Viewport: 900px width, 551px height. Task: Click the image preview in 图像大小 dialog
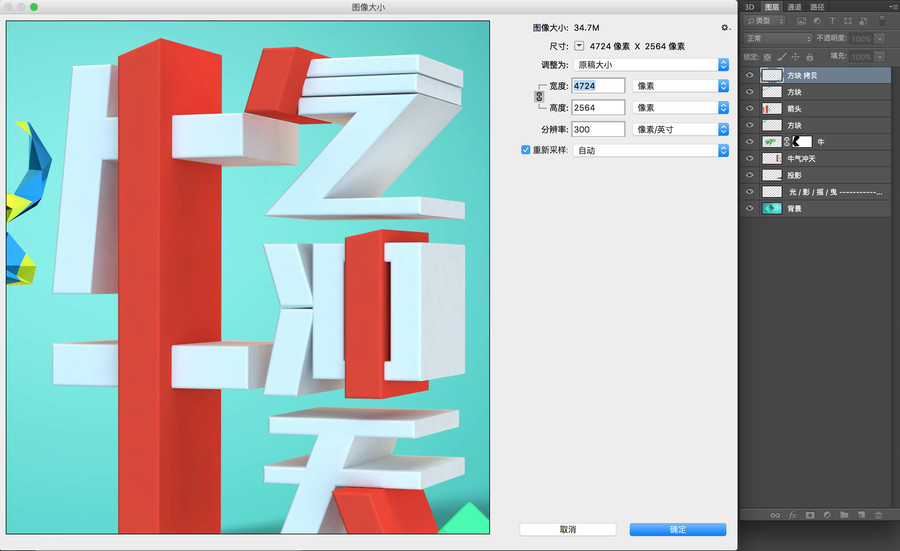248,277
